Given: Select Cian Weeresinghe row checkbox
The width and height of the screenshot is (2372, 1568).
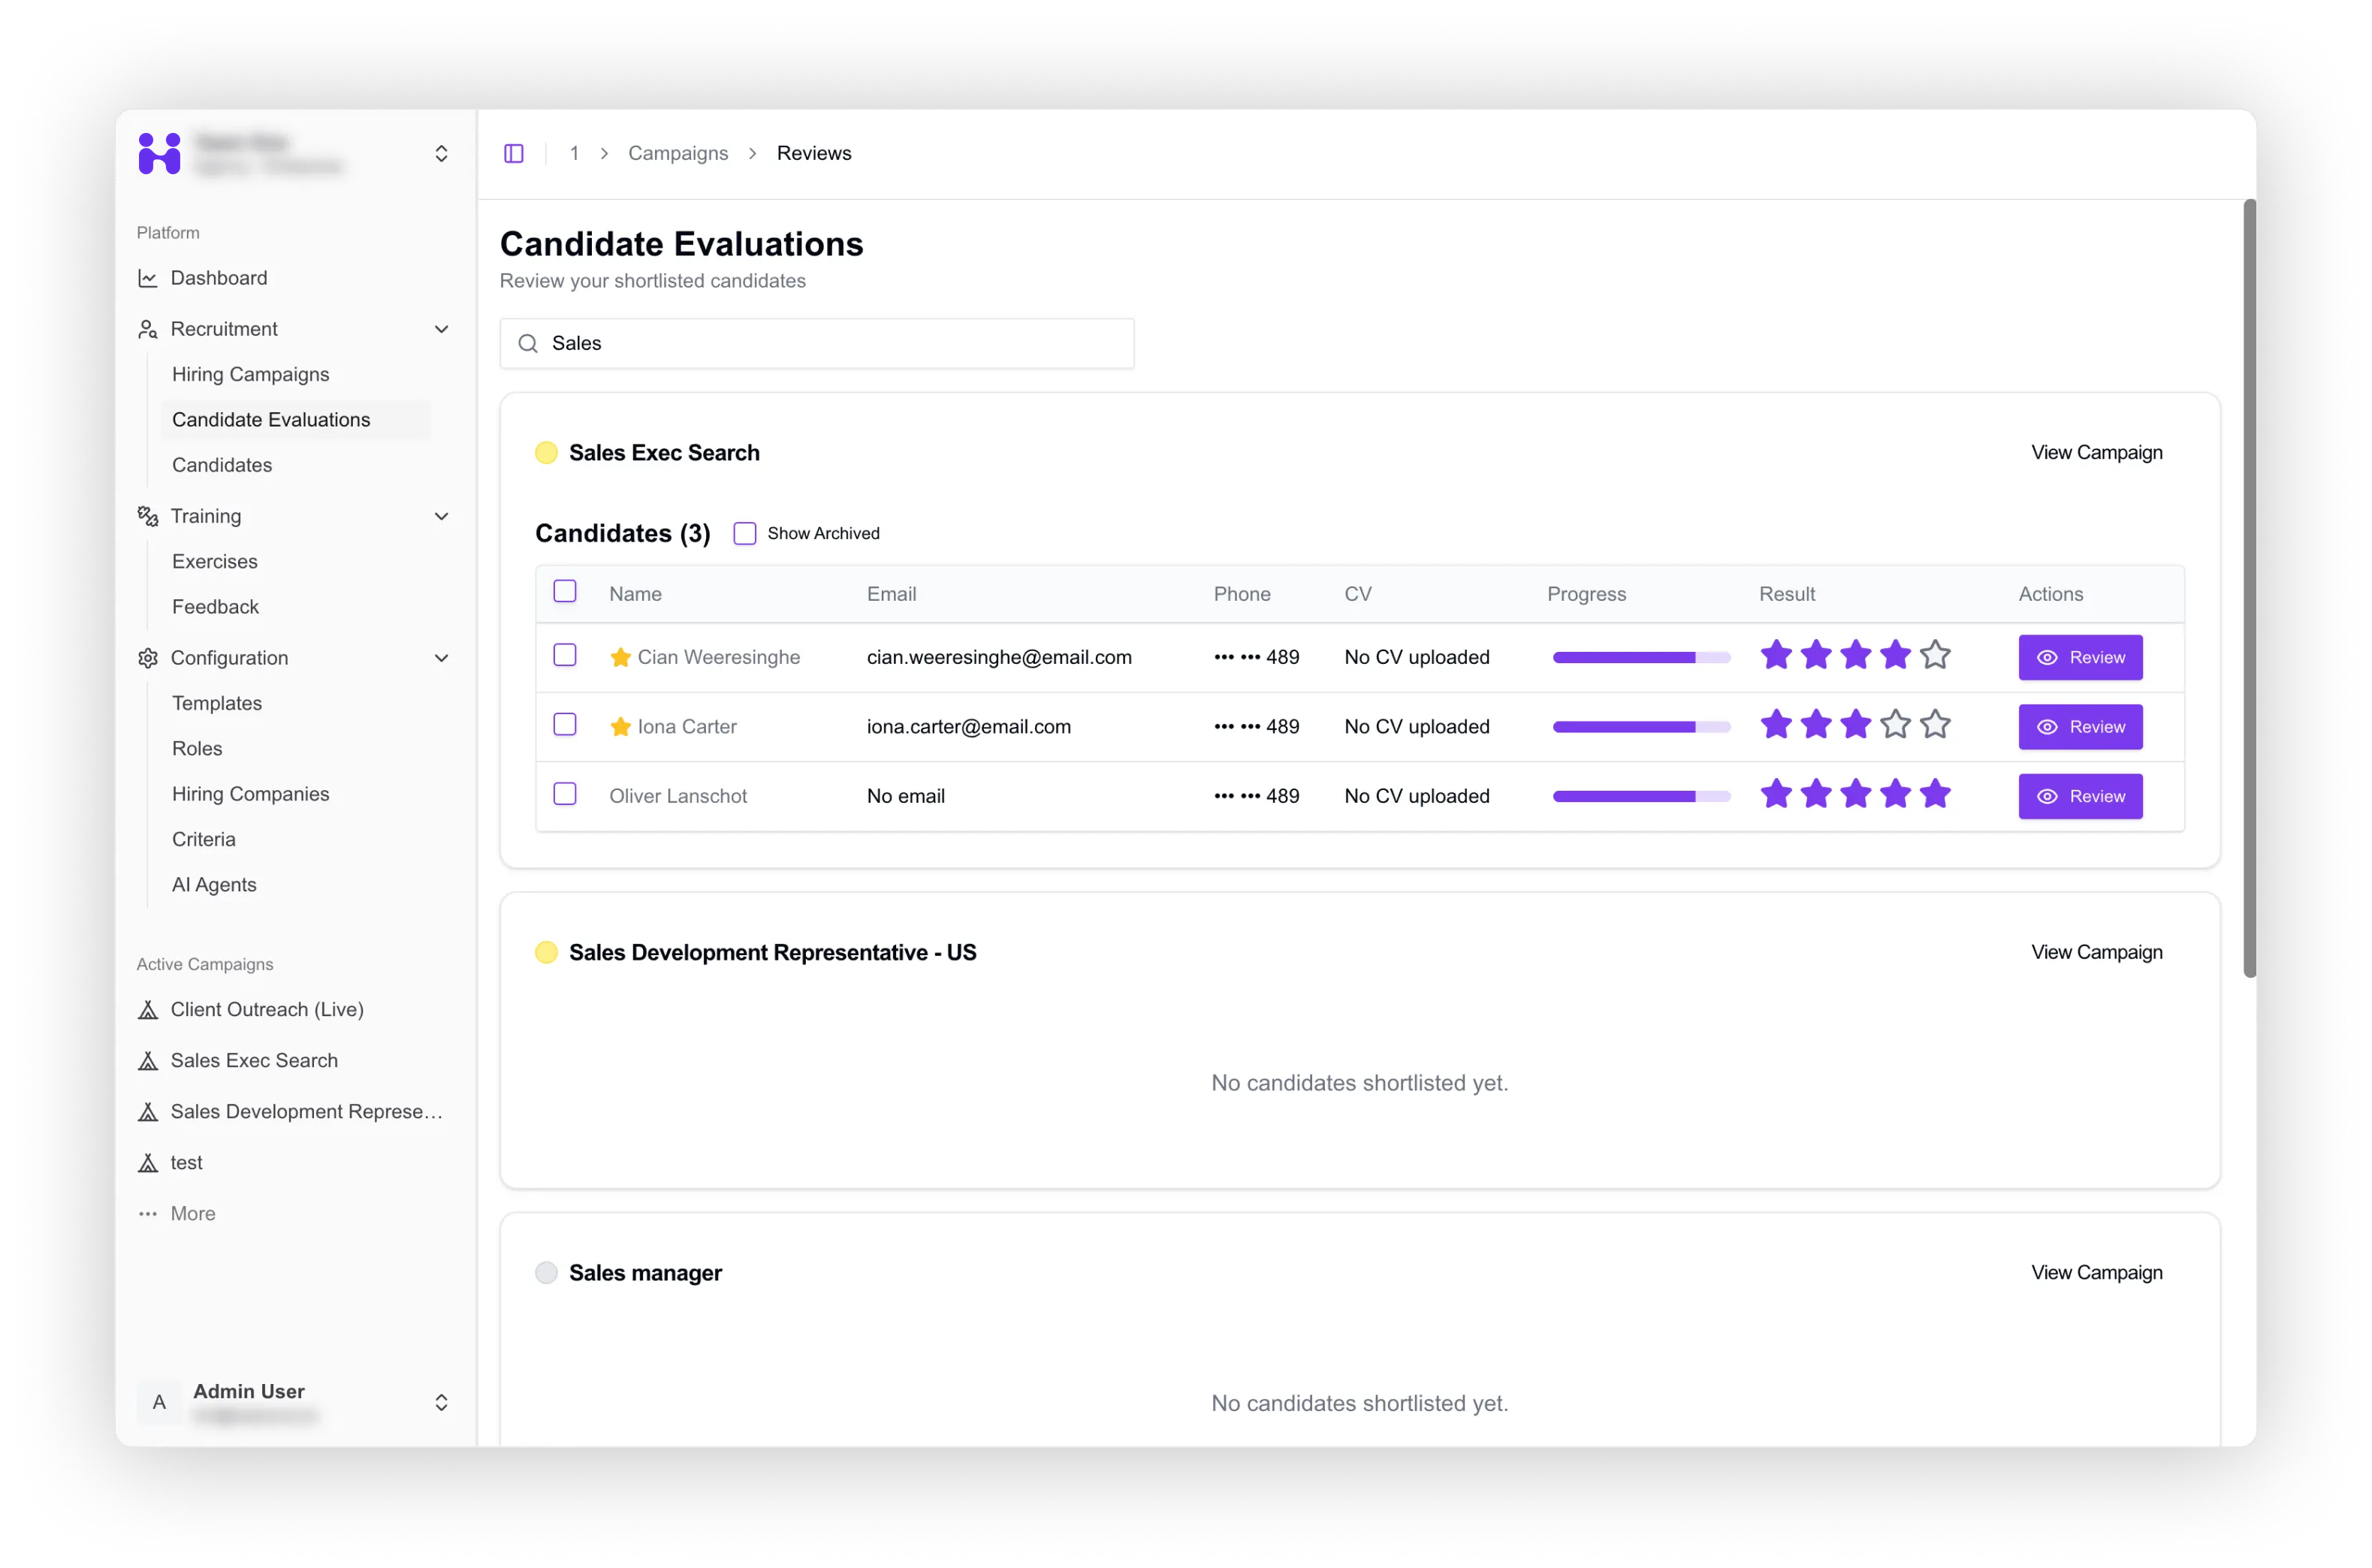Looking at the screenshot, I should click(565, 655).
